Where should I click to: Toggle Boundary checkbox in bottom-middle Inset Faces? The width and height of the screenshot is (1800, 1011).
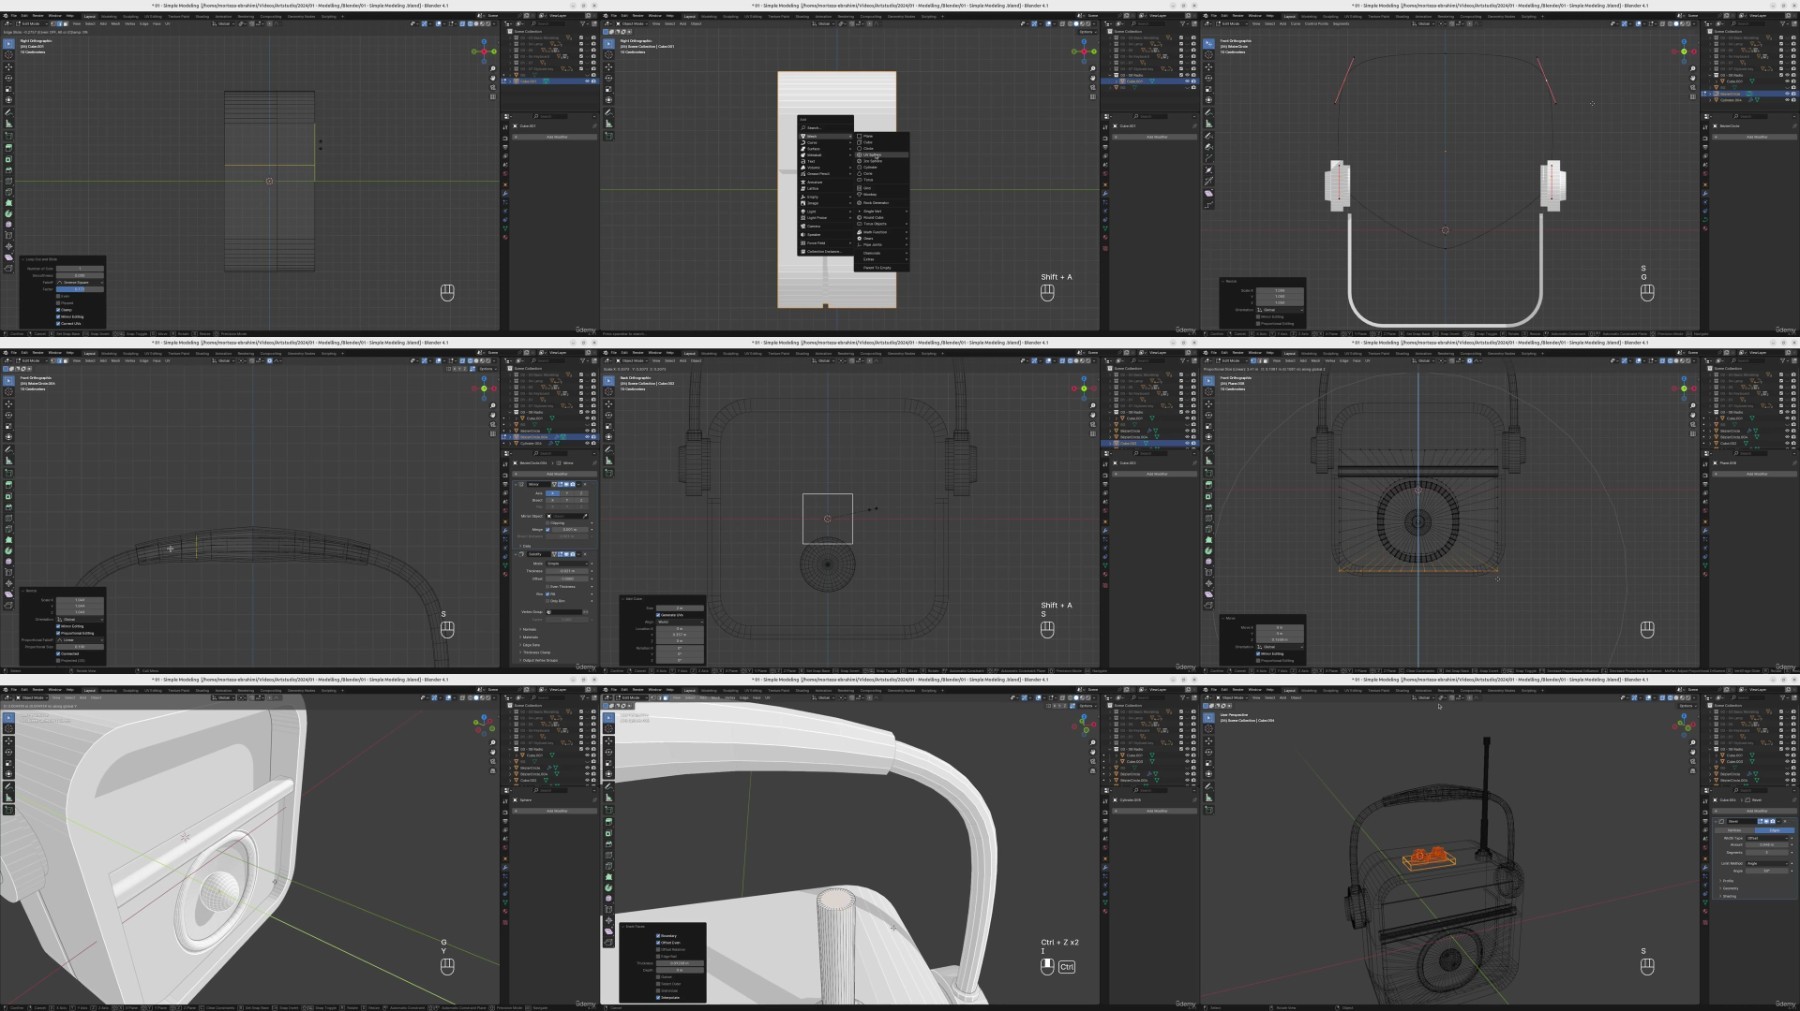658,936
